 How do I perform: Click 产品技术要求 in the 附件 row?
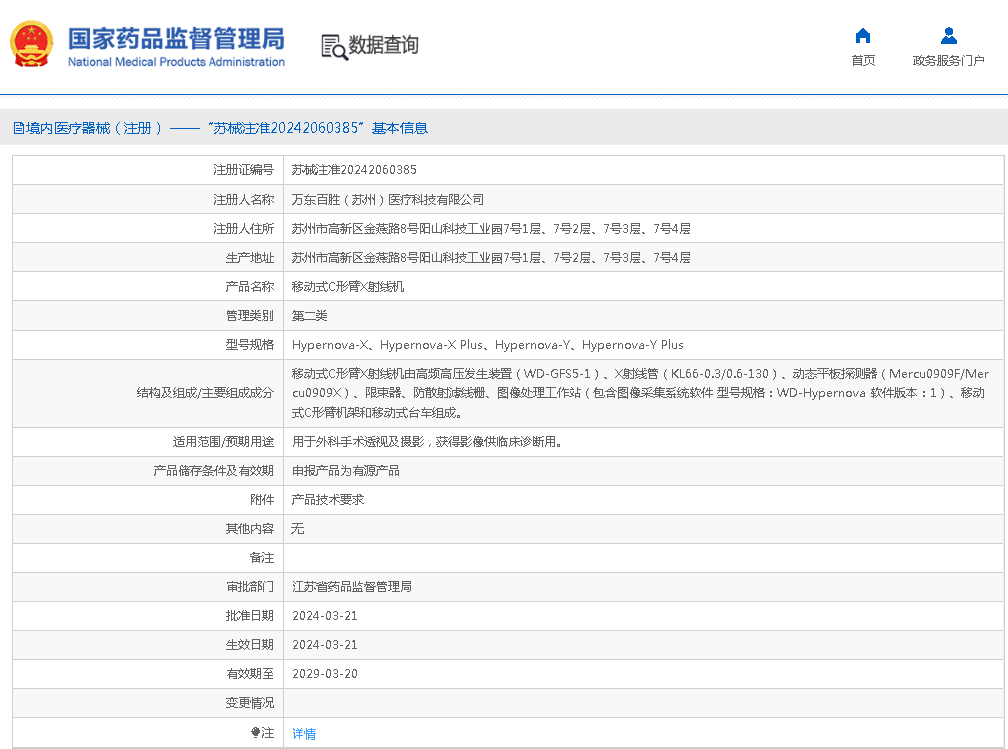point(327,499)
